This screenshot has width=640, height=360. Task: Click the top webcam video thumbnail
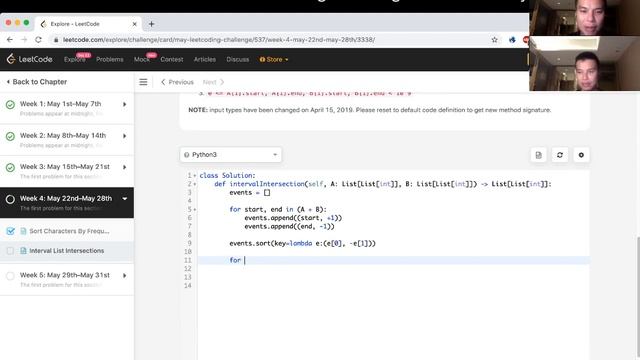click(584, 18)
